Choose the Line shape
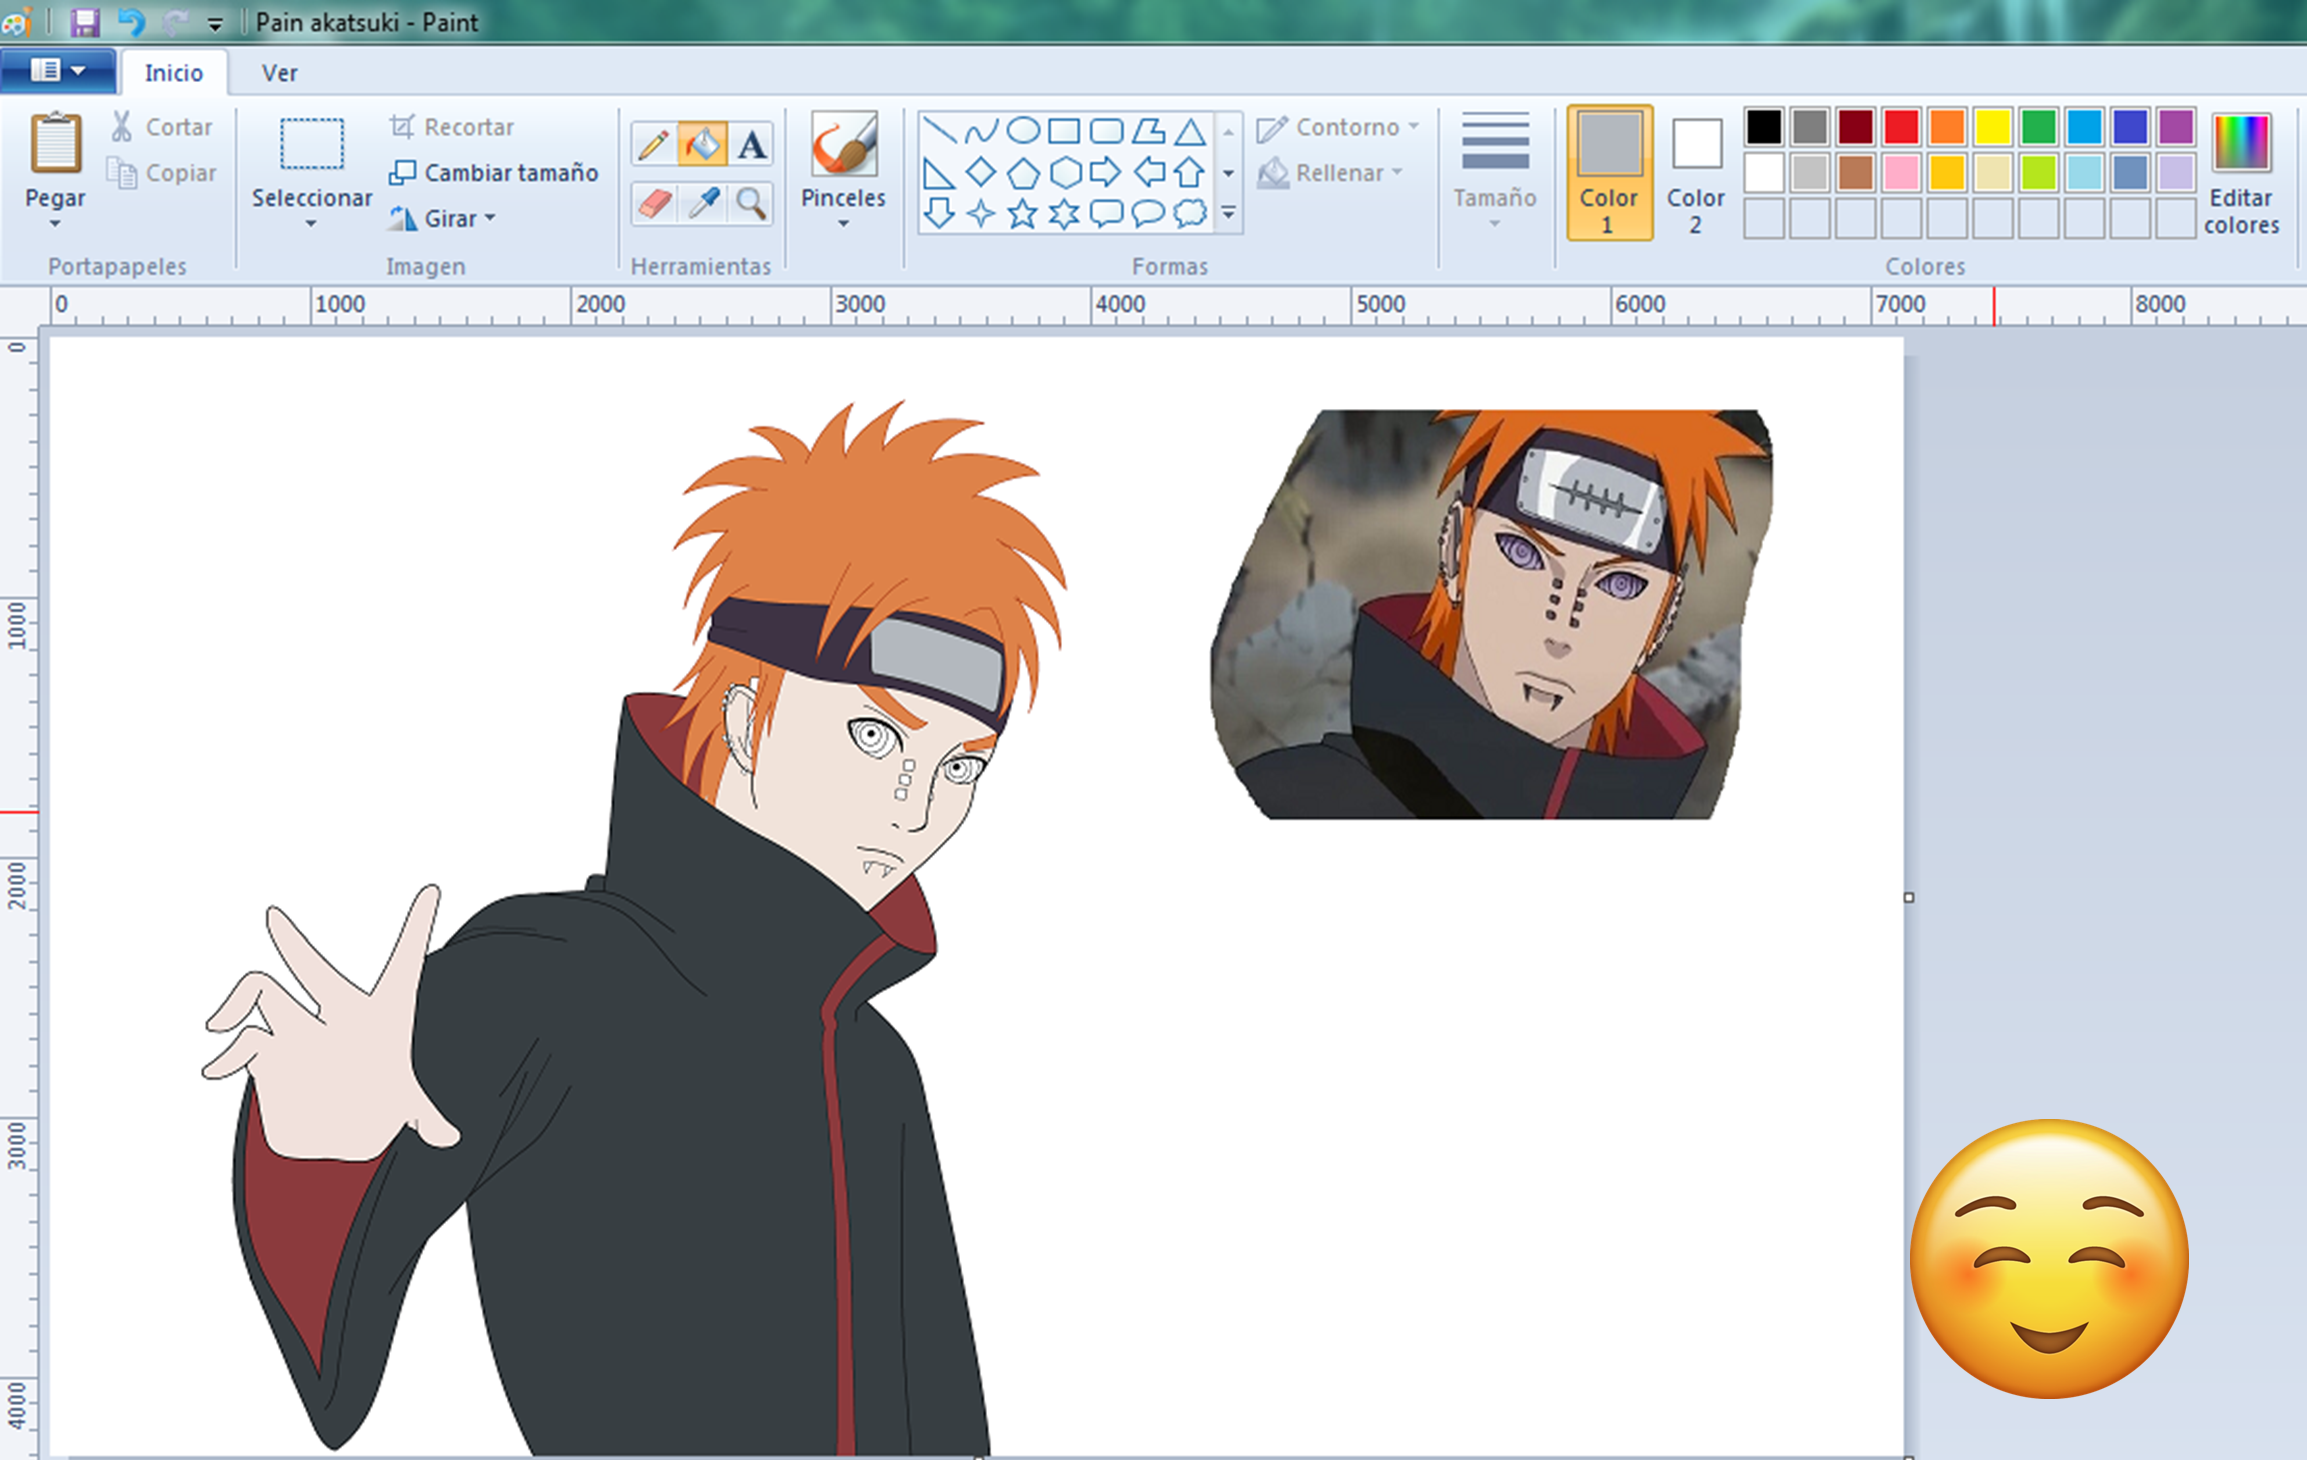Image resolution: width=2307 pixels, height=1460 pixels. tap(938, 130)
